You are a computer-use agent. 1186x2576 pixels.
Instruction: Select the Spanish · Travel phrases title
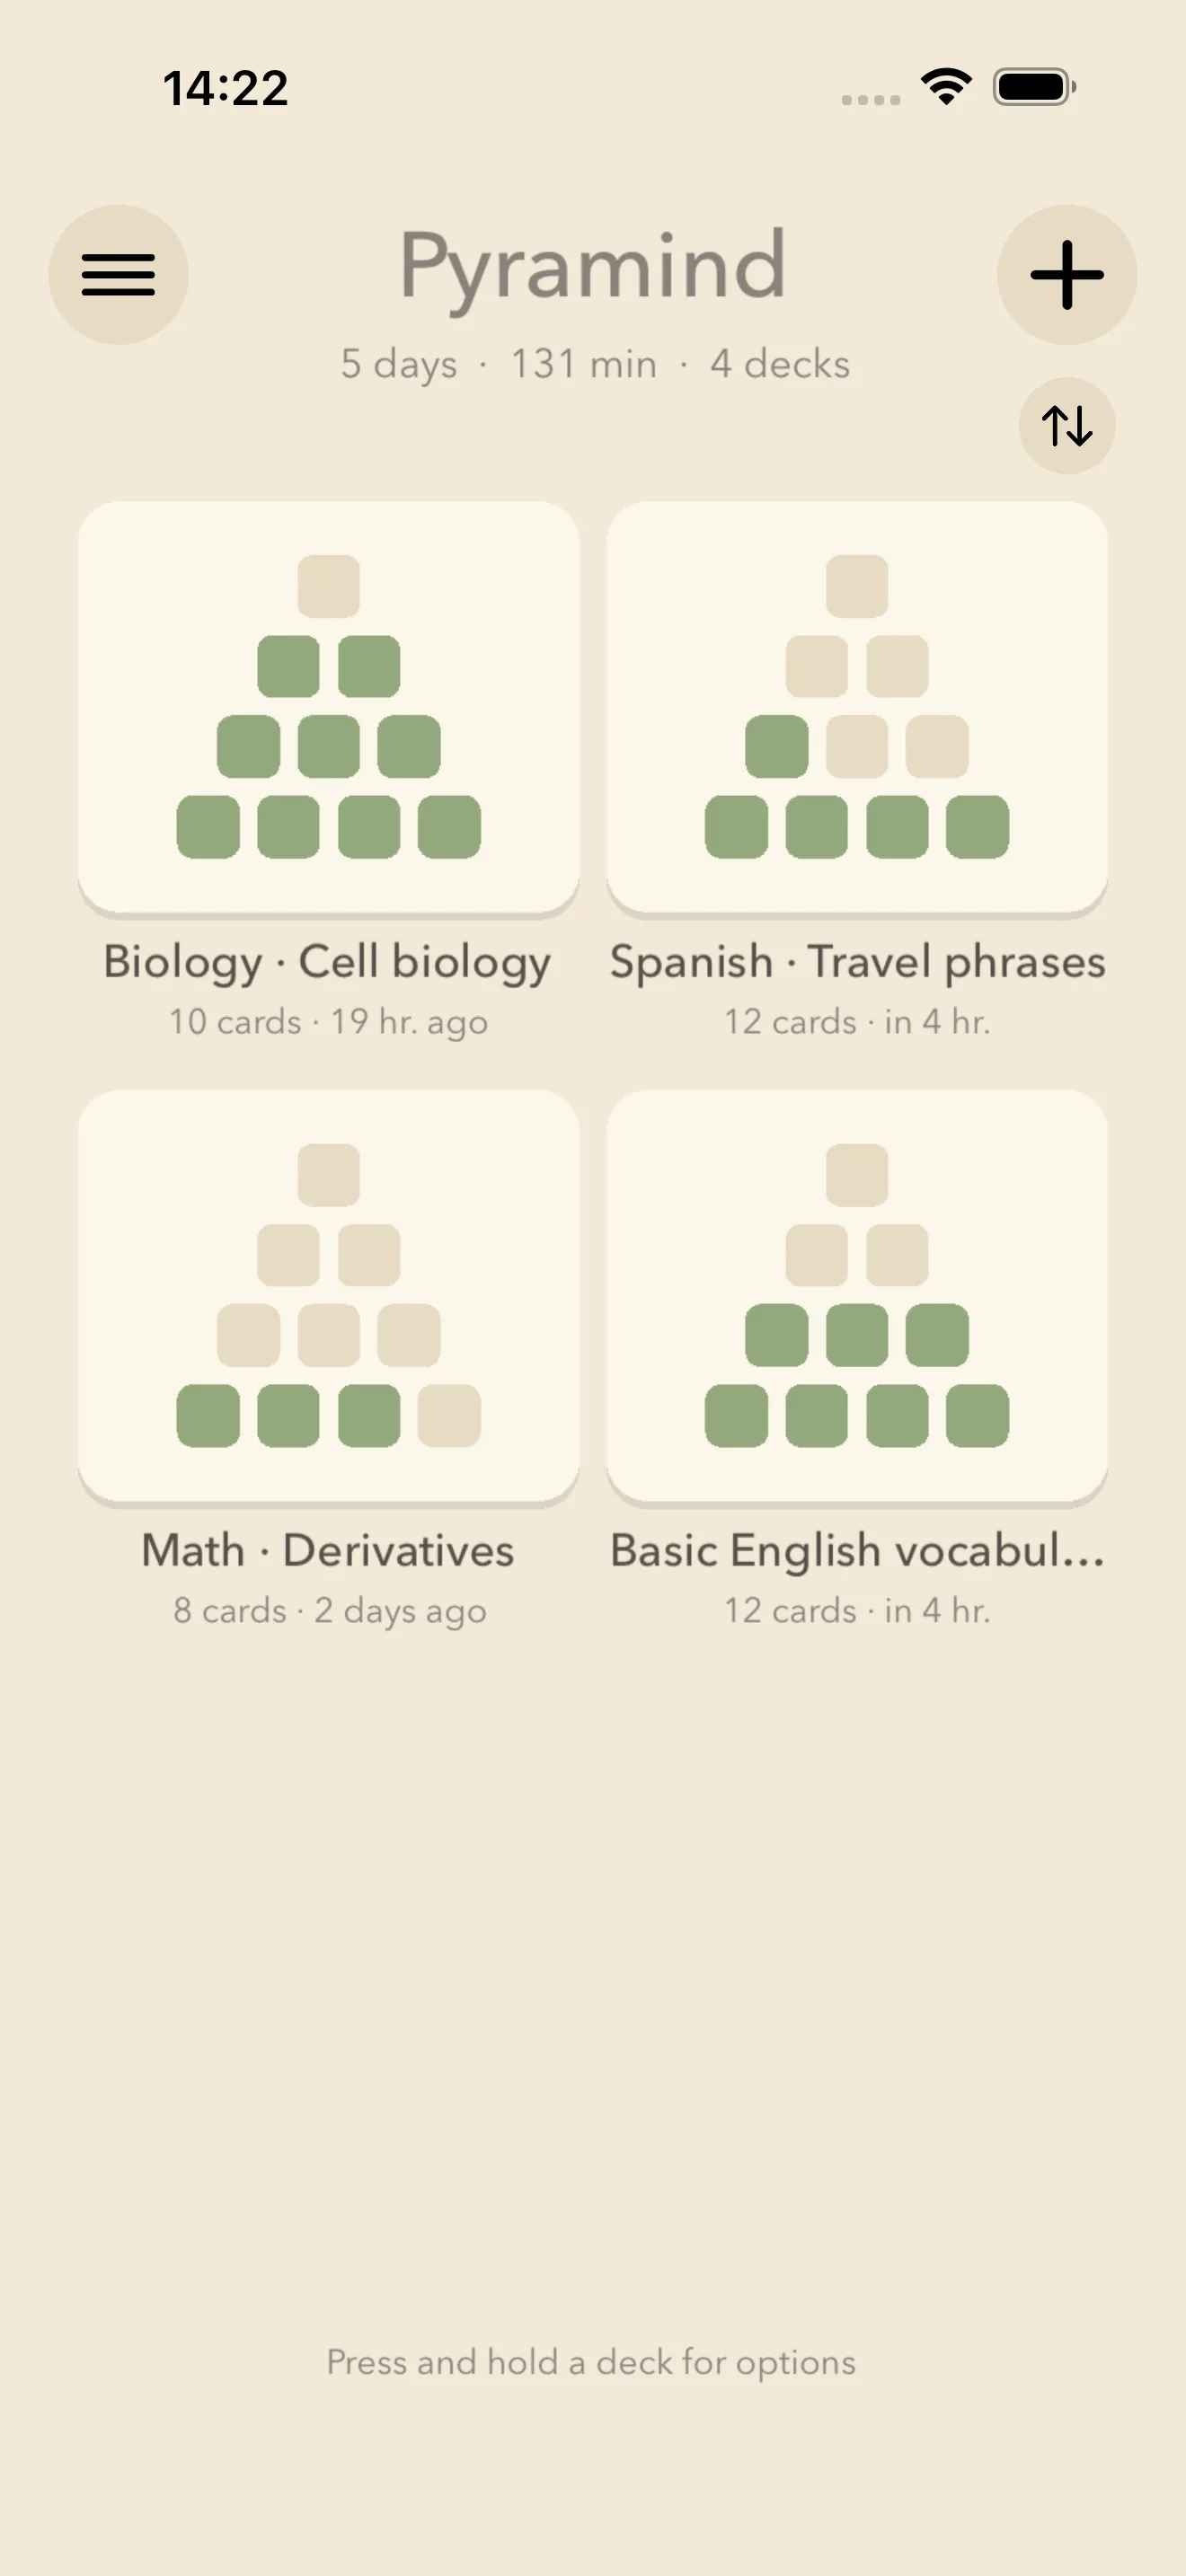click(x=858, y=962)
